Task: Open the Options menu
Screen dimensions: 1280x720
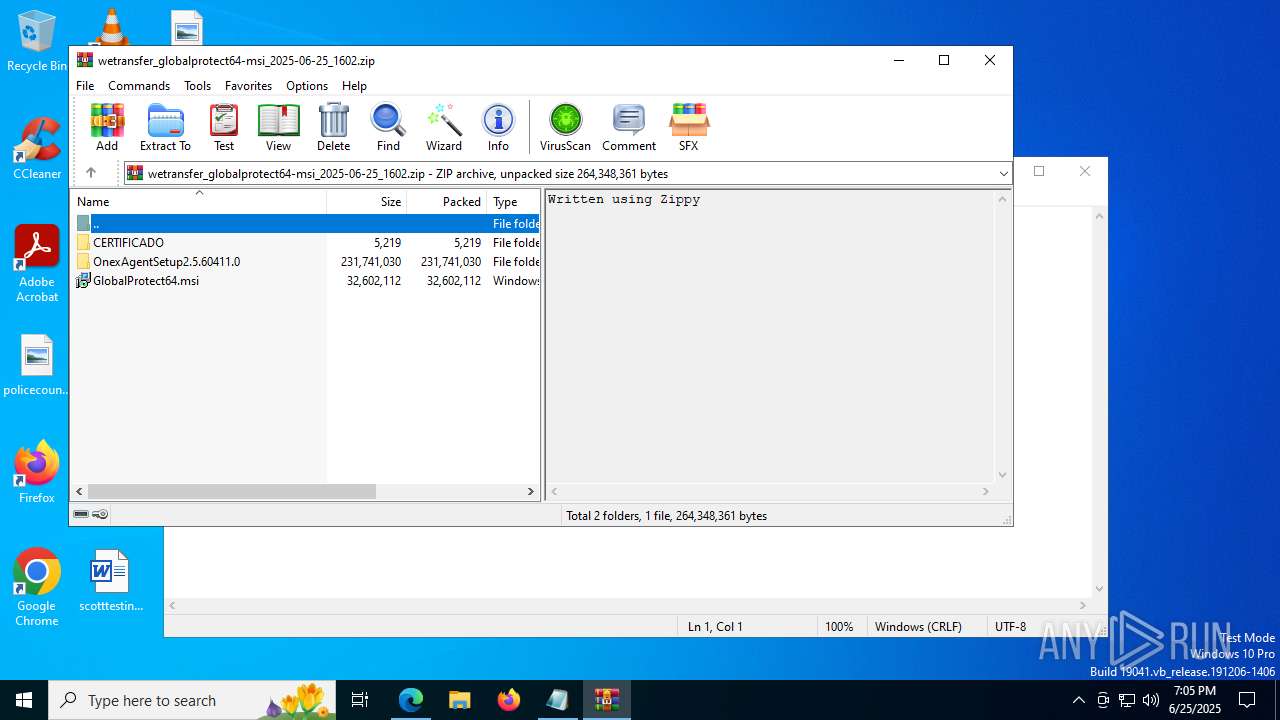Action: pyautogui.click(x=307, y=86)
